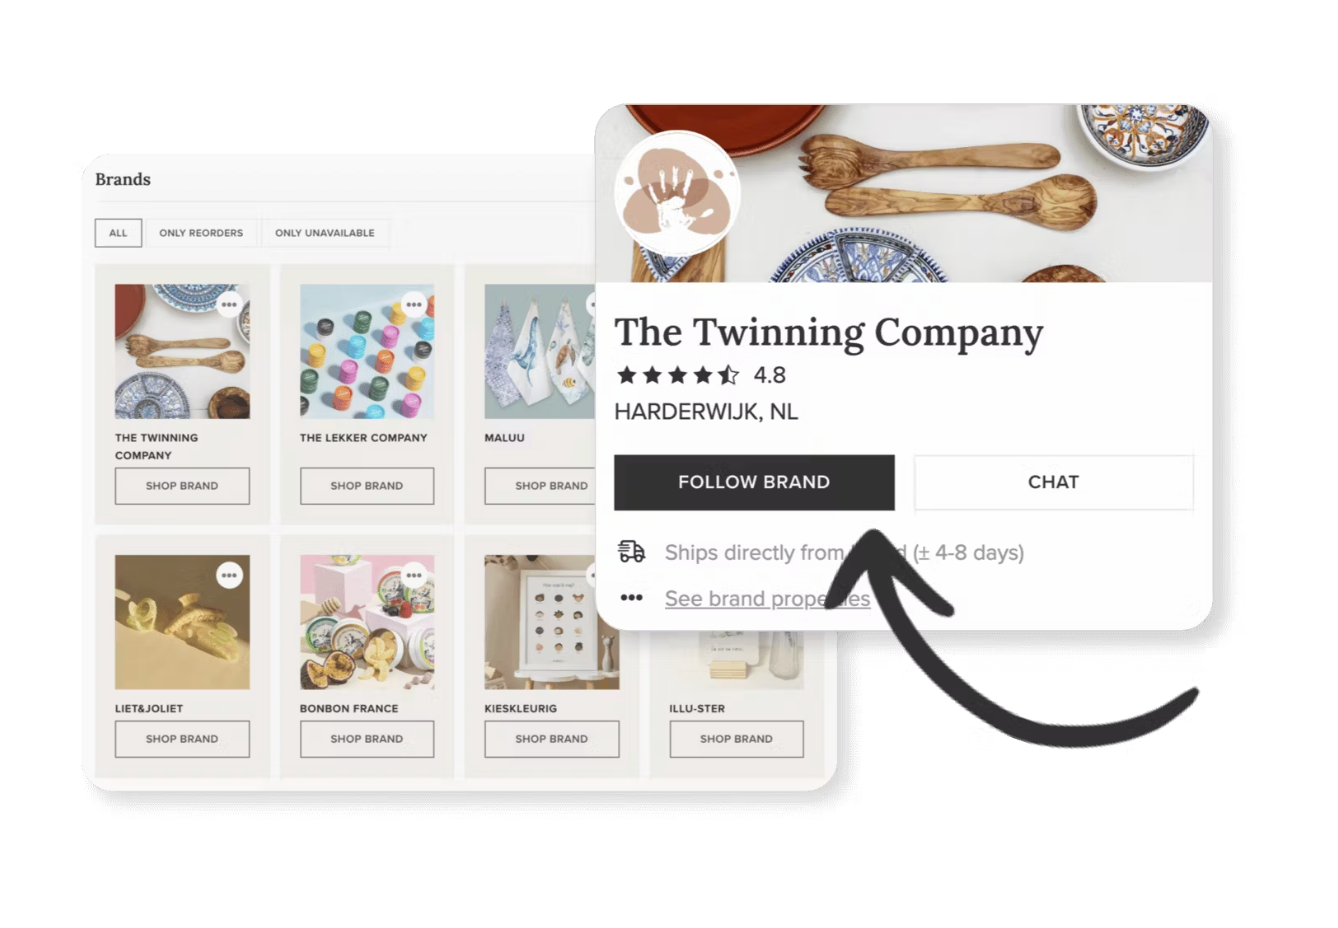Click the three-dot icon beside See brand properties

click(631, 598)
